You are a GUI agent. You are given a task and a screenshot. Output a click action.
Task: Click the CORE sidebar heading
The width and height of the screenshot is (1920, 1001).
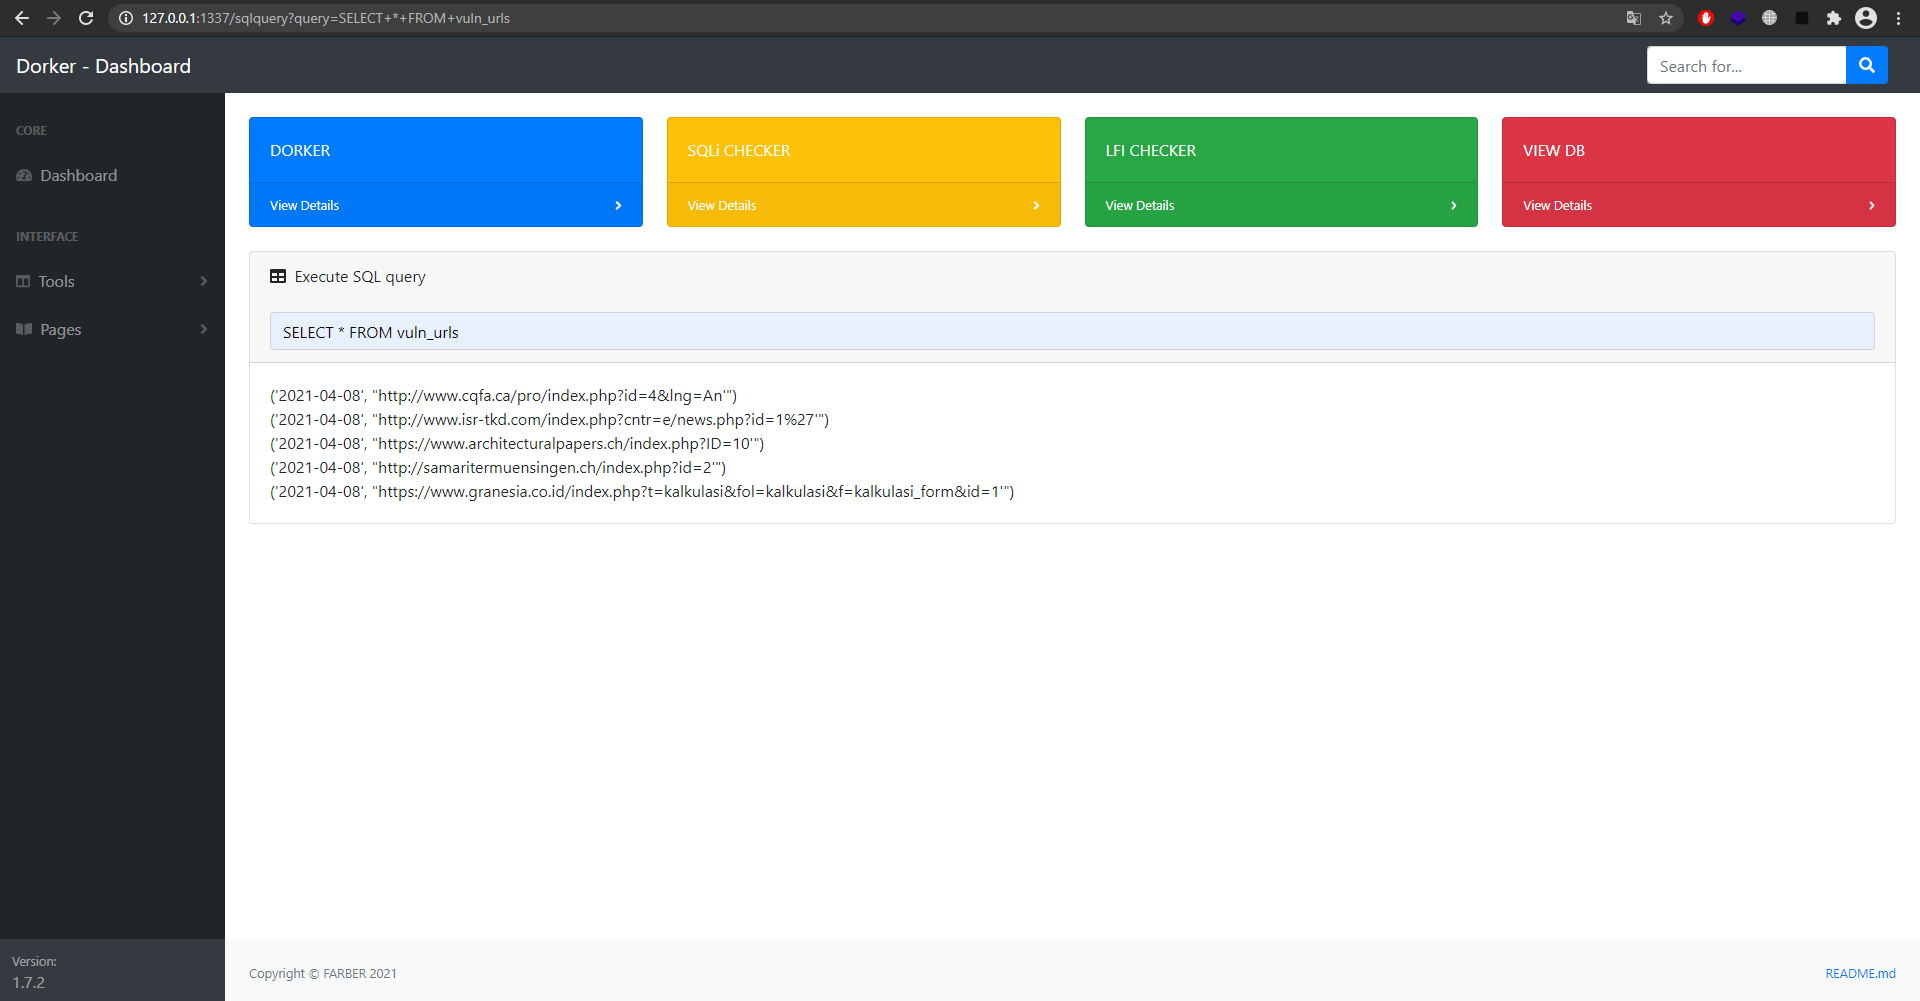pyautogui.click(x=31, y=131)
